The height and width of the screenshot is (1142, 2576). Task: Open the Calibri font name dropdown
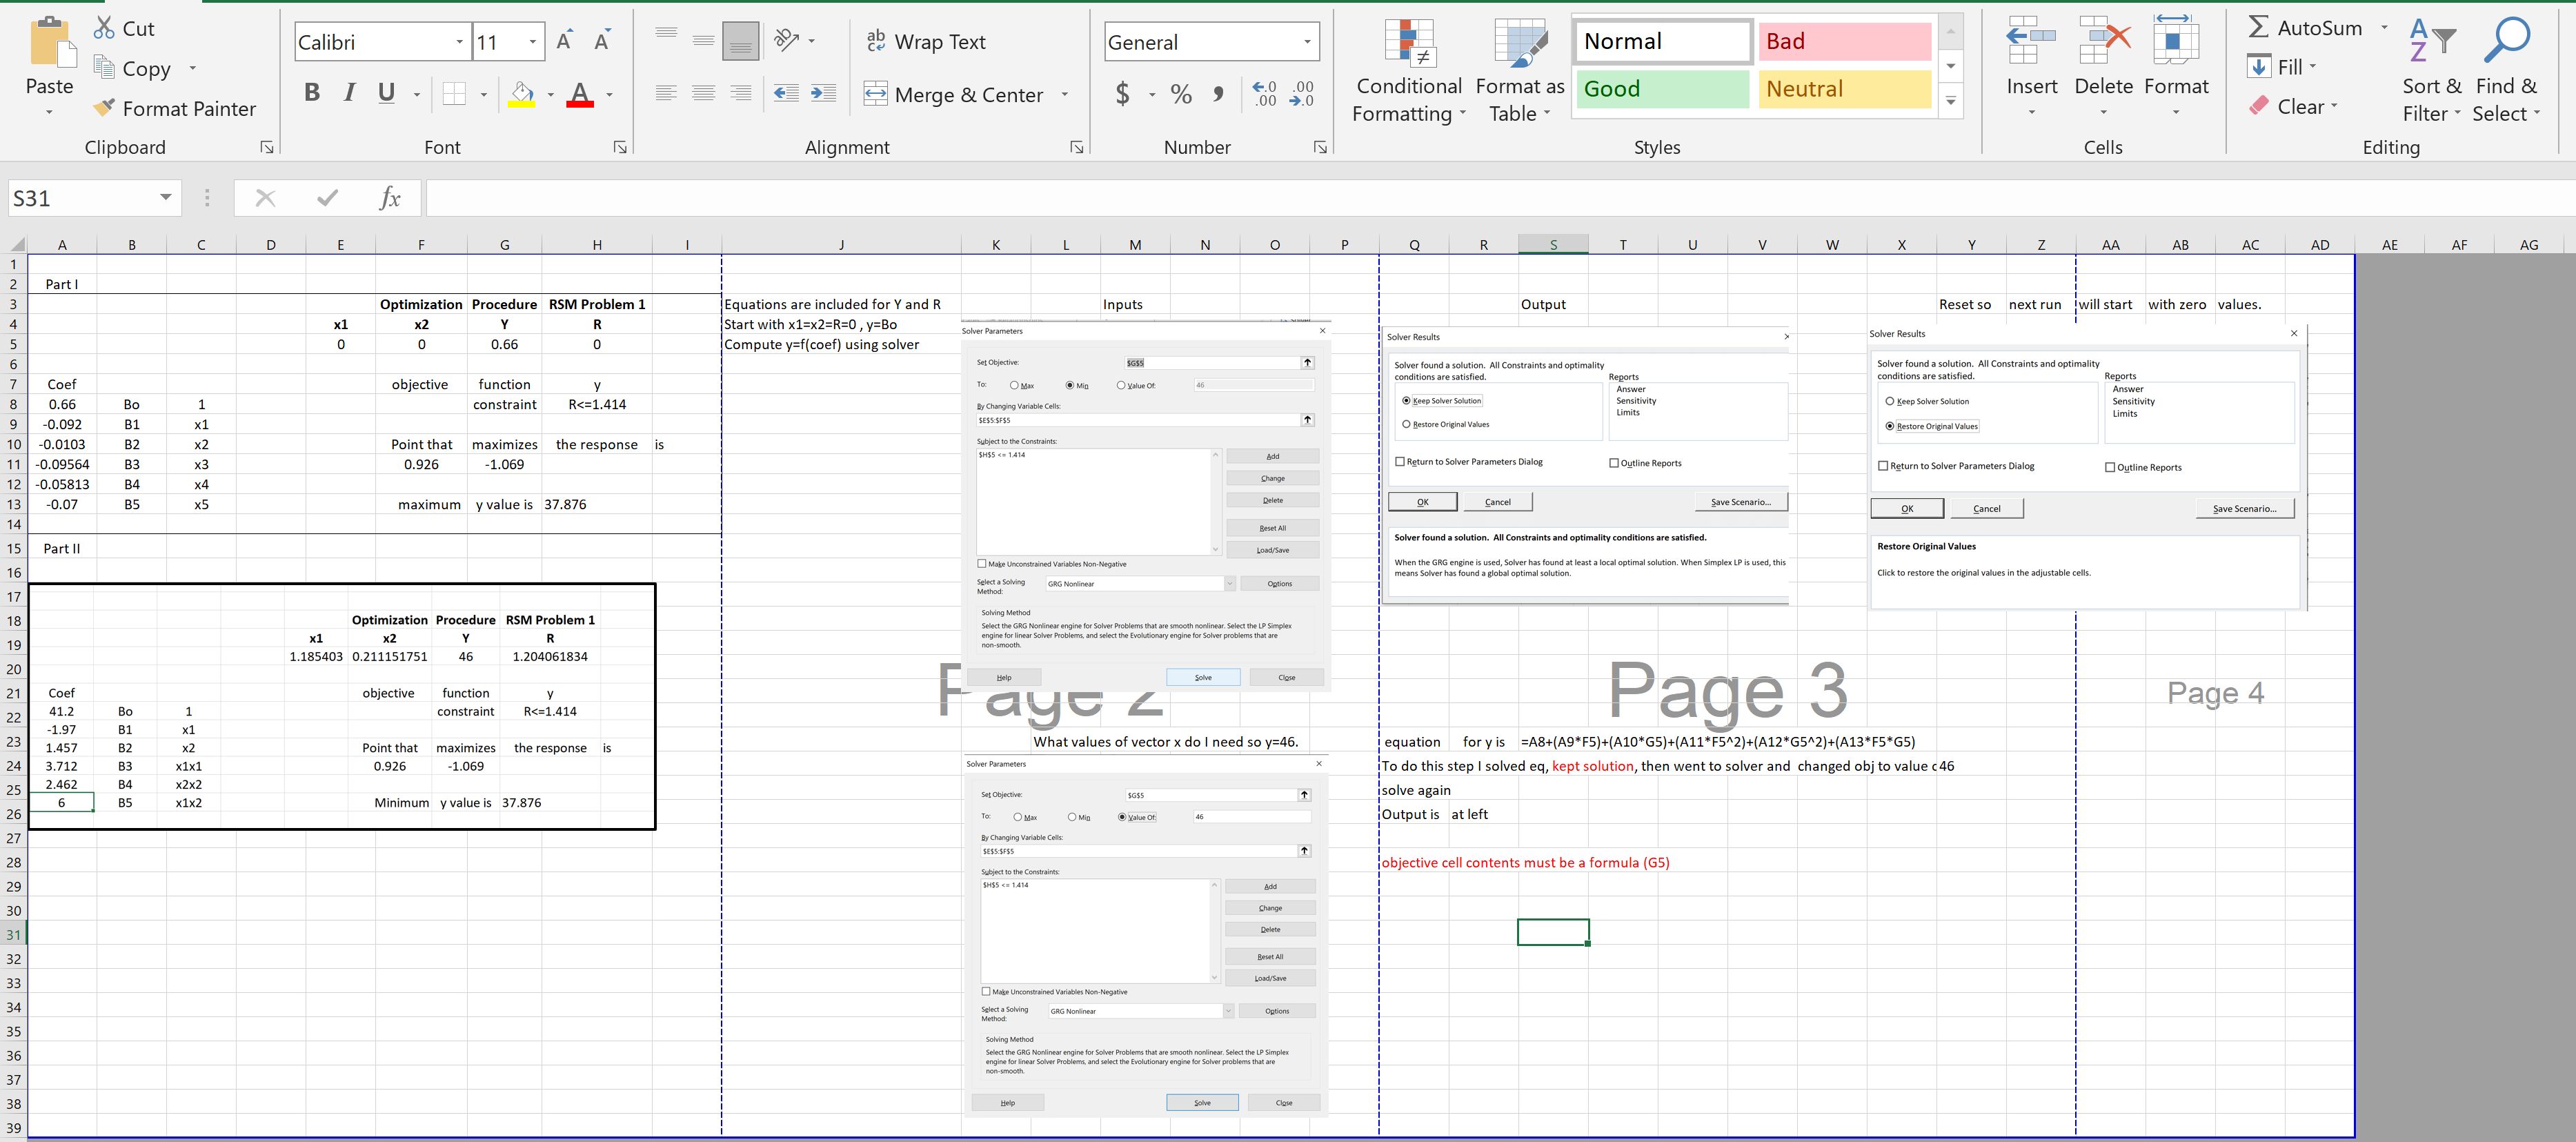[459, 42]
